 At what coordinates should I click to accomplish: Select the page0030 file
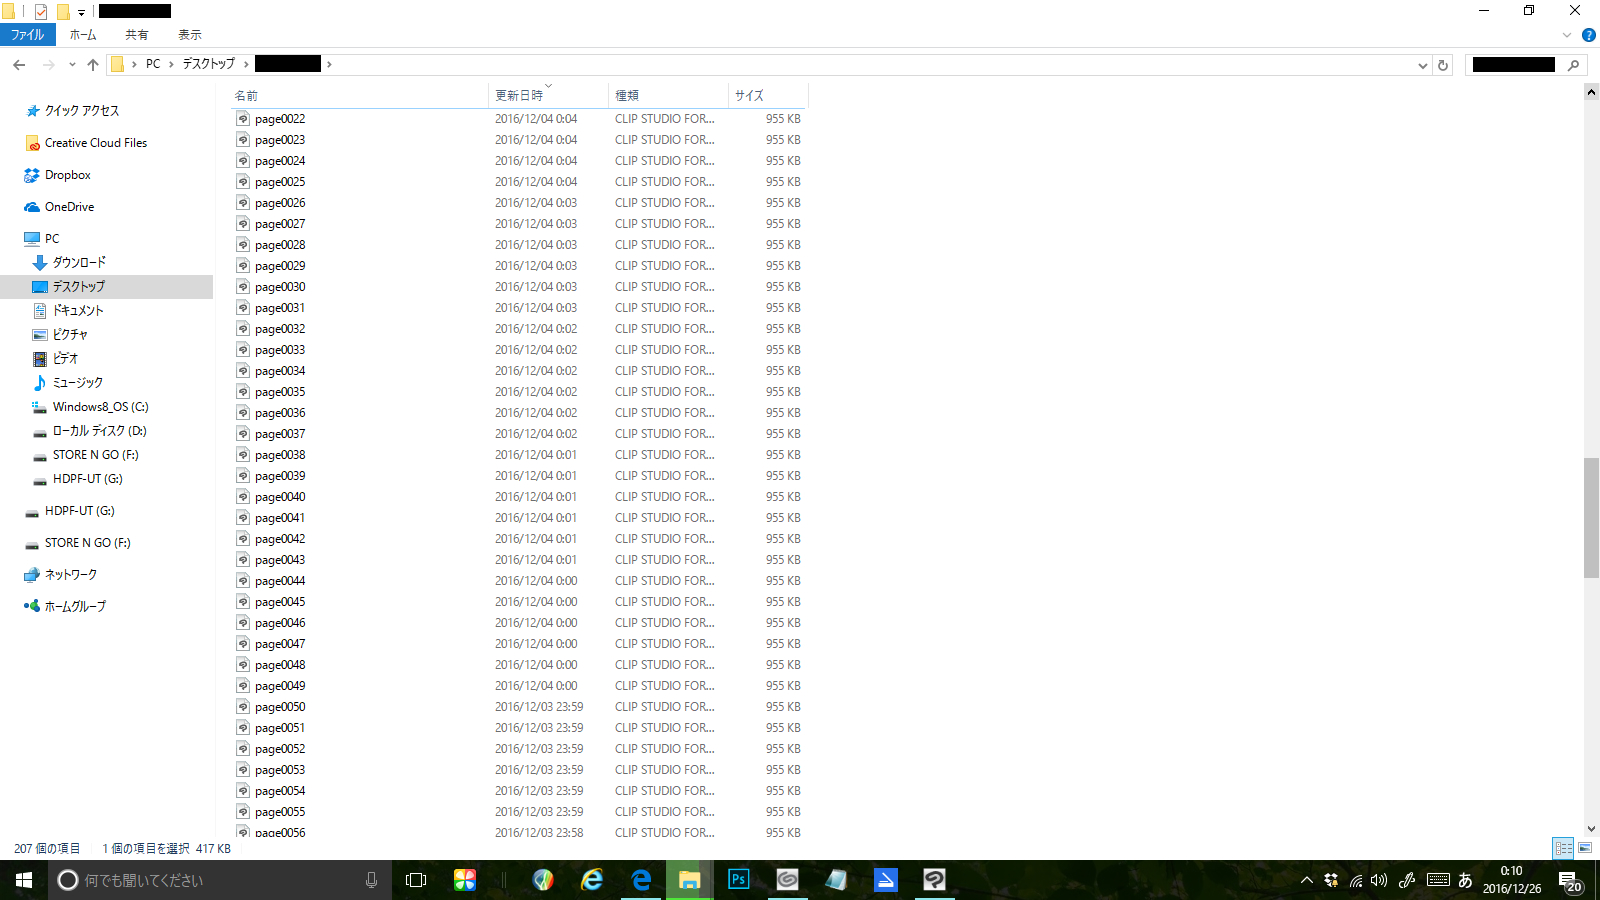tap(280, 287)
